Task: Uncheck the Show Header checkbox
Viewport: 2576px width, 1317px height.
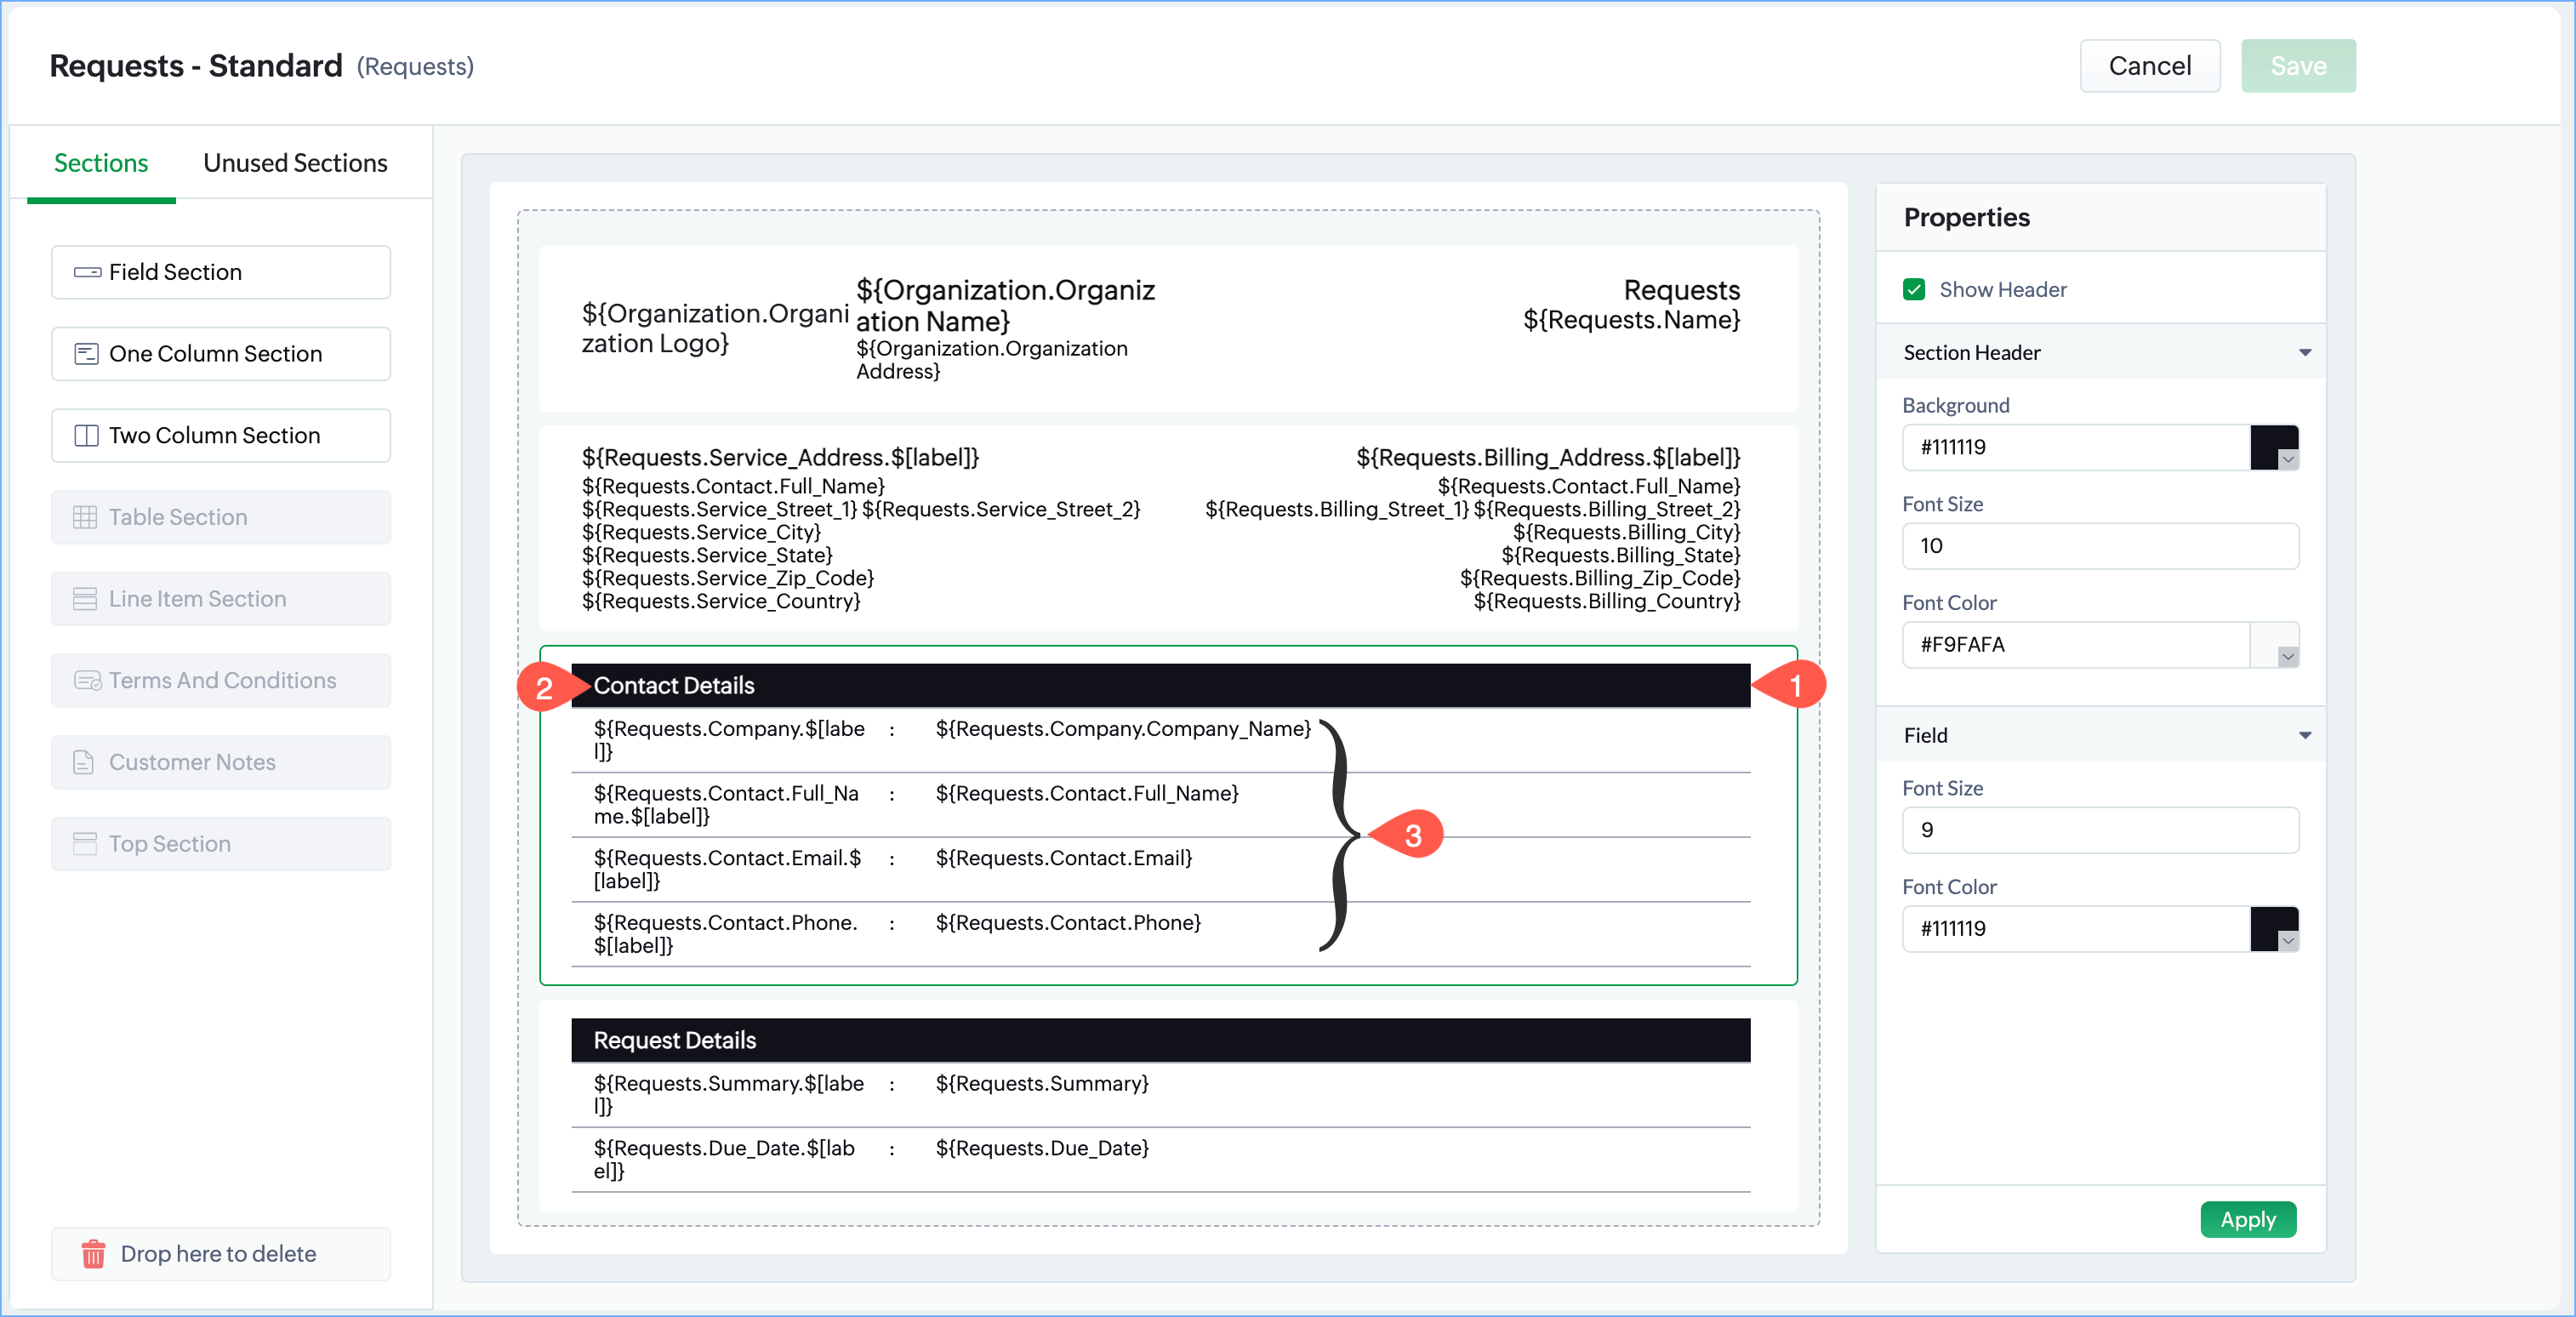Action: [x=1914, y=290]
